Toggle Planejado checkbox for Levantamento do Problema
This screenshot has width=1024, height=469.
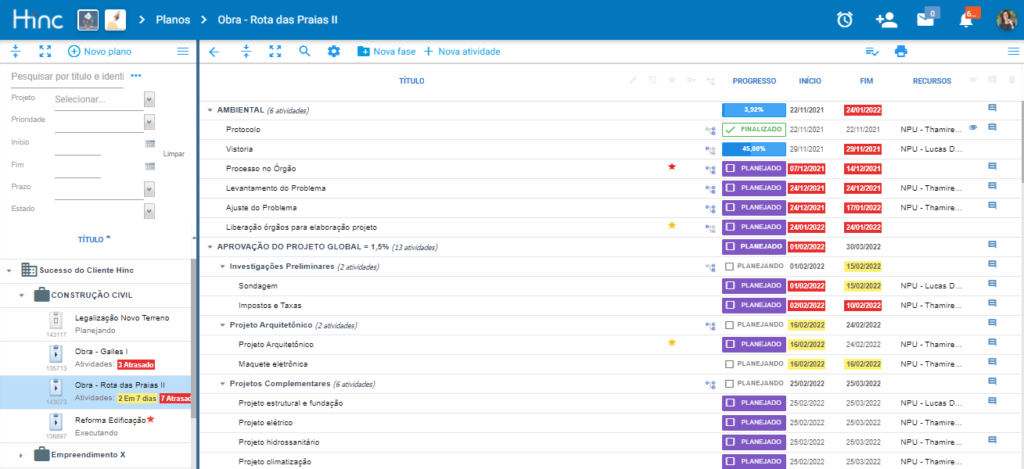(x=731, y=188)
